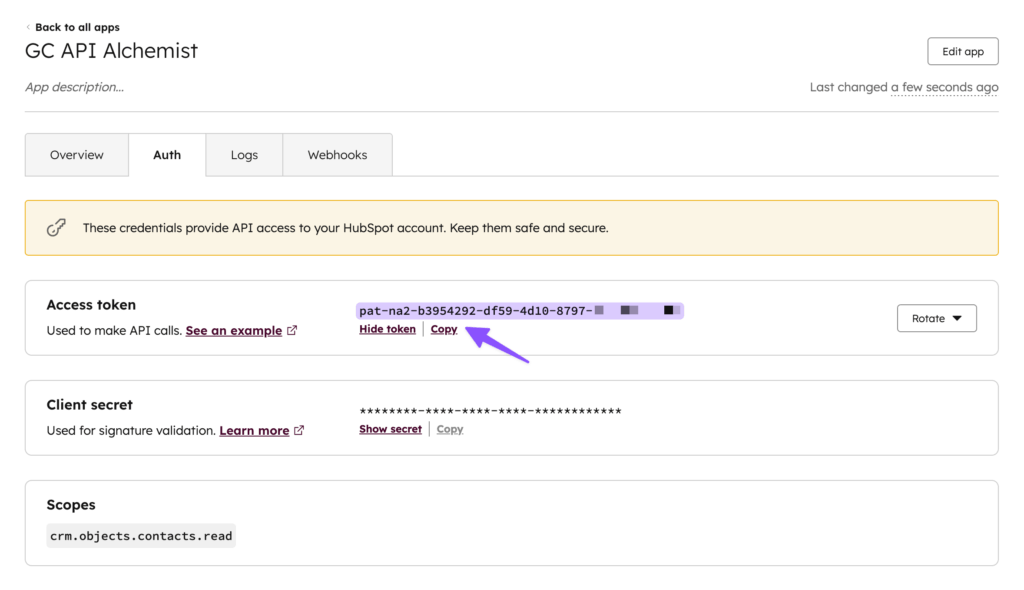Click the highlighted access token field
1024x590 pixels.
(519, 310)
